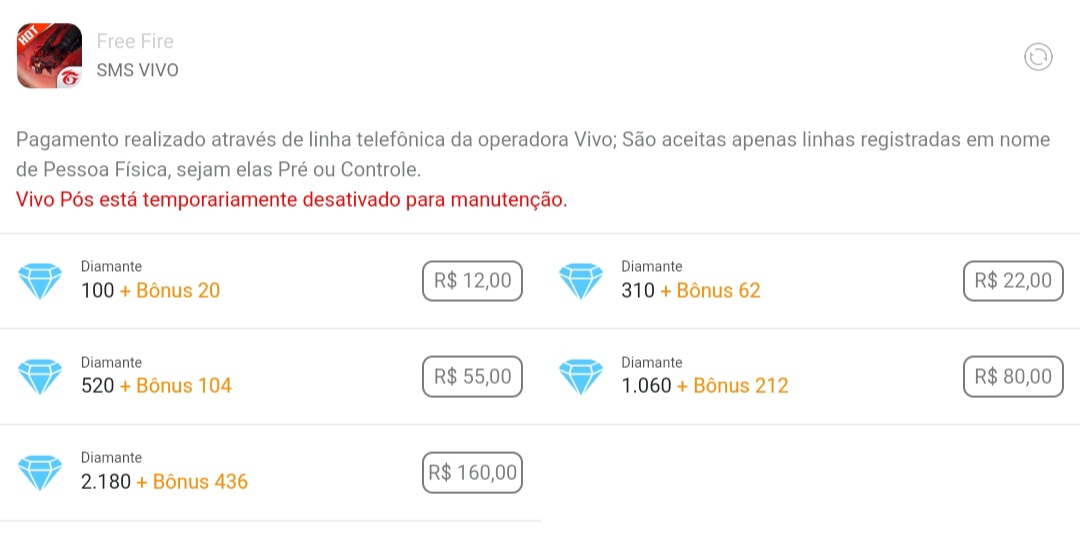The width and height of the screenshot is (1080, 553).
Task: Buy the package priced R$ 12,00
Action: (x=472, y=281)
